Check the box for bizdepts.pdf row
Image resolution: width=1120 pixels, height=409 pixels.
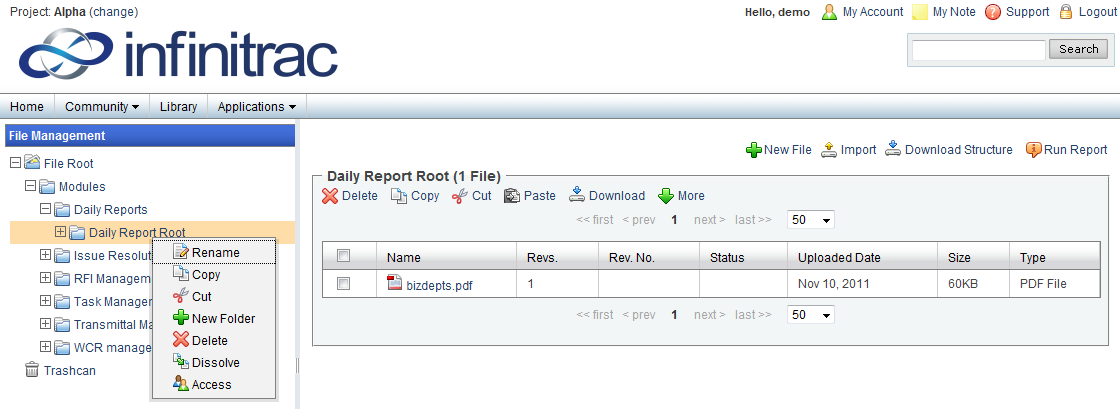pyautogui.click(x=344, y=283)
